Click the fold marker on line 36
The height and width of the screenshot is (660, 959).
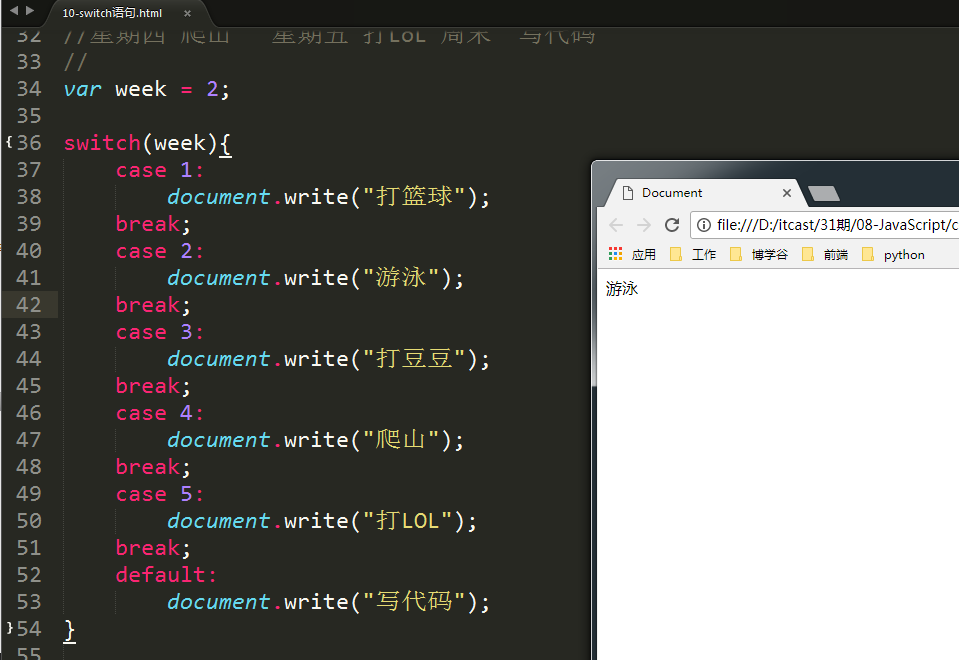click(9, 143)
